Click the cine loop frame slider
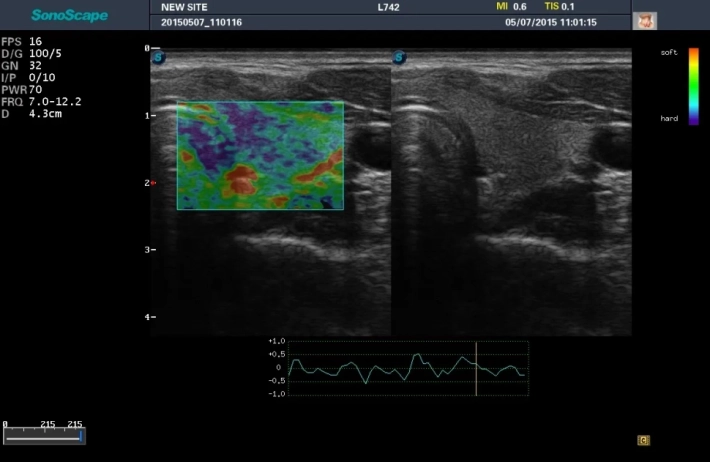 point(44,437)
